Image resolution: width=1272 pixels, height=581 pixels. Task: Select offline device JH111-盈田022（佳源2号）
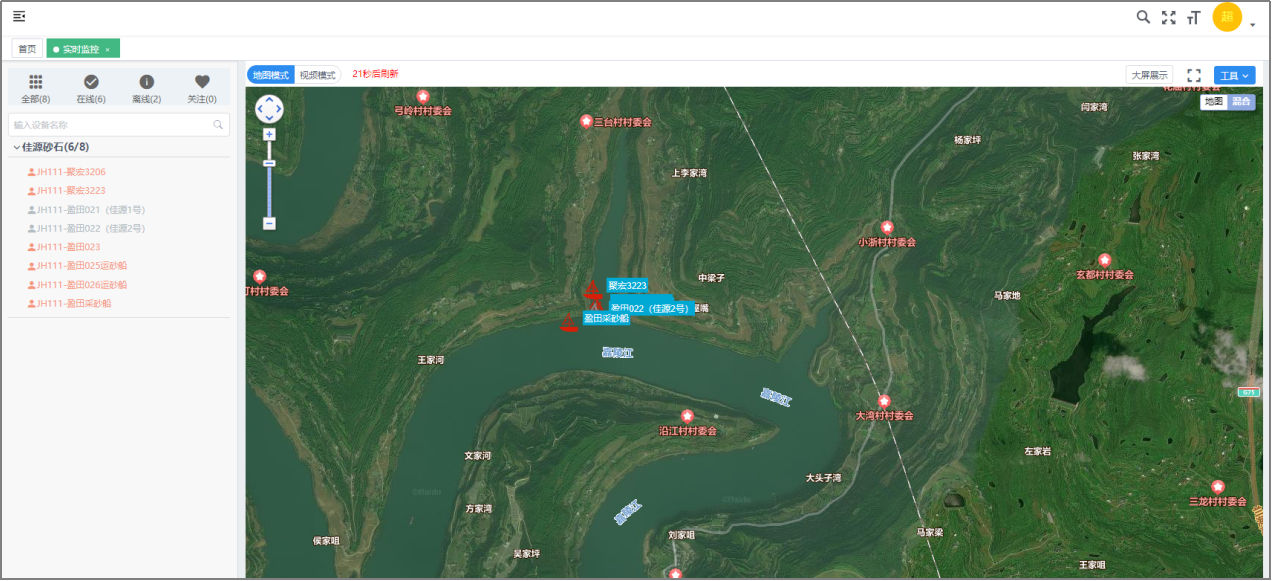point(87,228)
